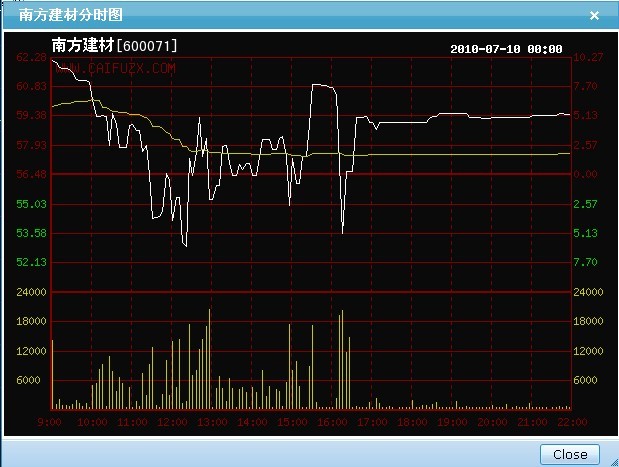
Task: Click the right 18000 volume label
Action: (x=588, y=321)
